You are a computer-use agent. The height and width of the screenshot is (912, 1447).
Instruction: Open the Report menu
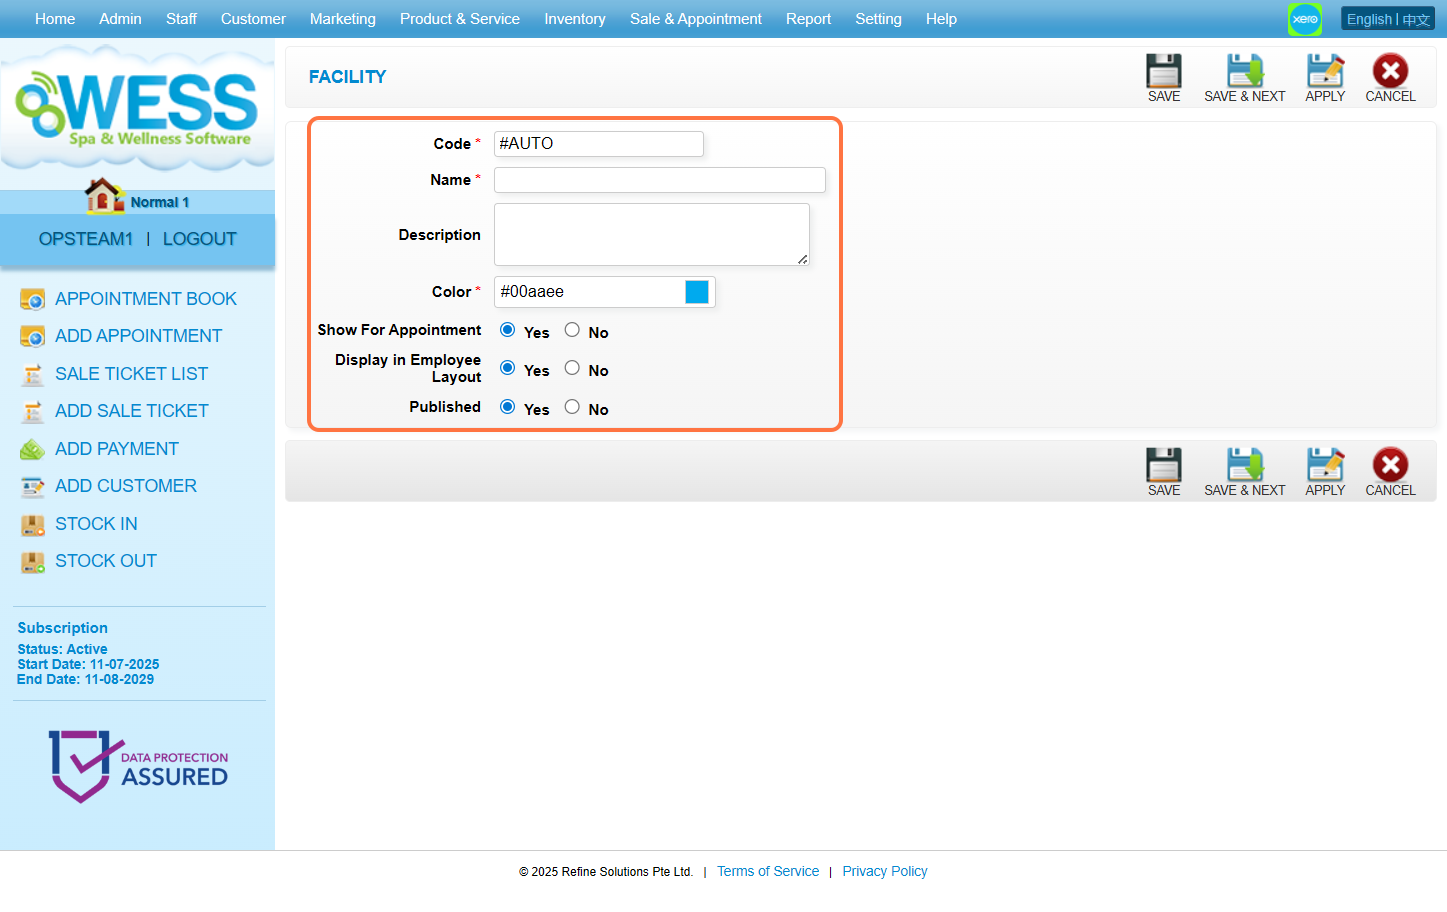point(808,19)
